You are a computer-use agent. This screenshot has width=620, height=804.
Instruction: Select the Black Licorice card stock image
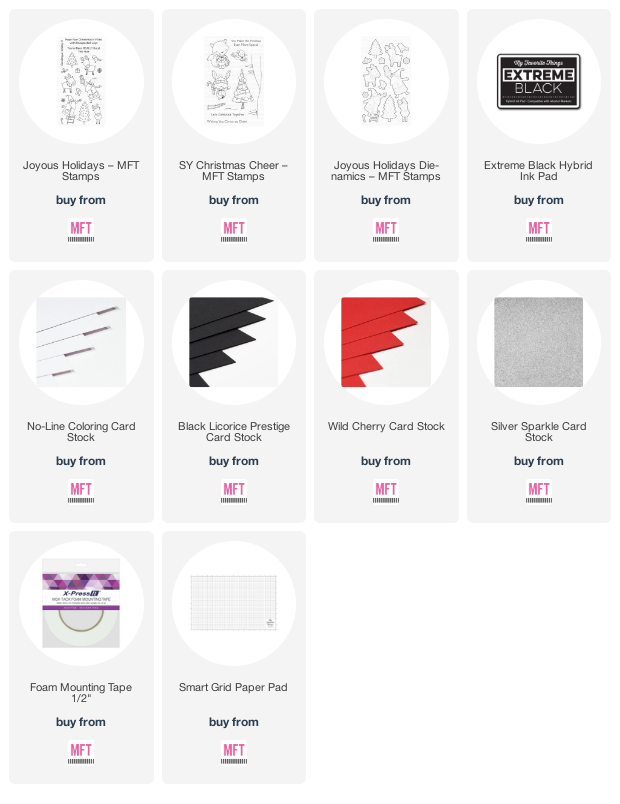coord(234,342)
